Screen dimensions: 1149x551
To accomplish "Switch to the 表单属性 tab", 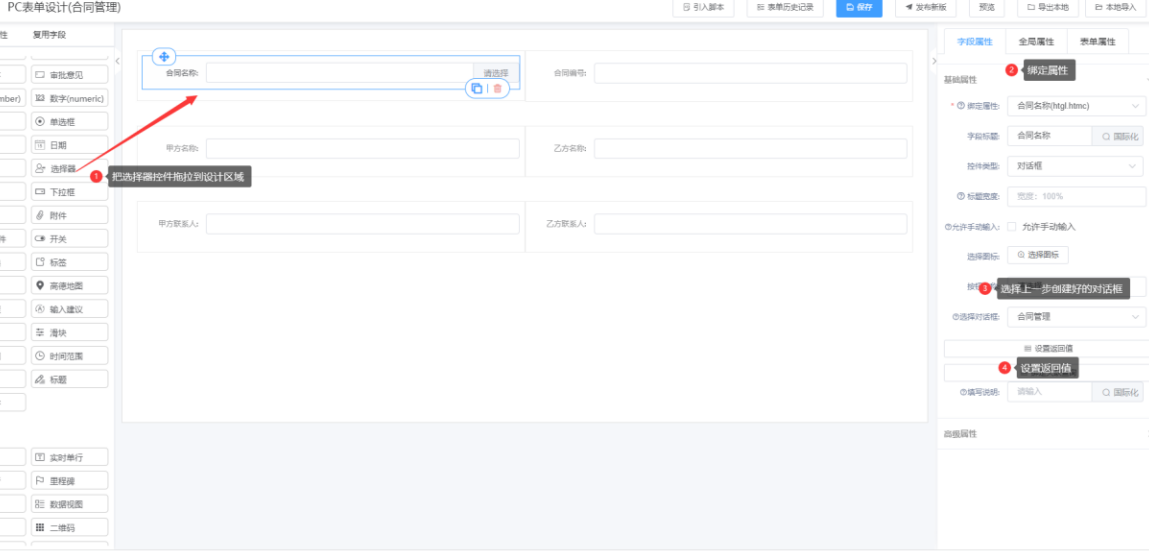I will tap(1098, 42).
